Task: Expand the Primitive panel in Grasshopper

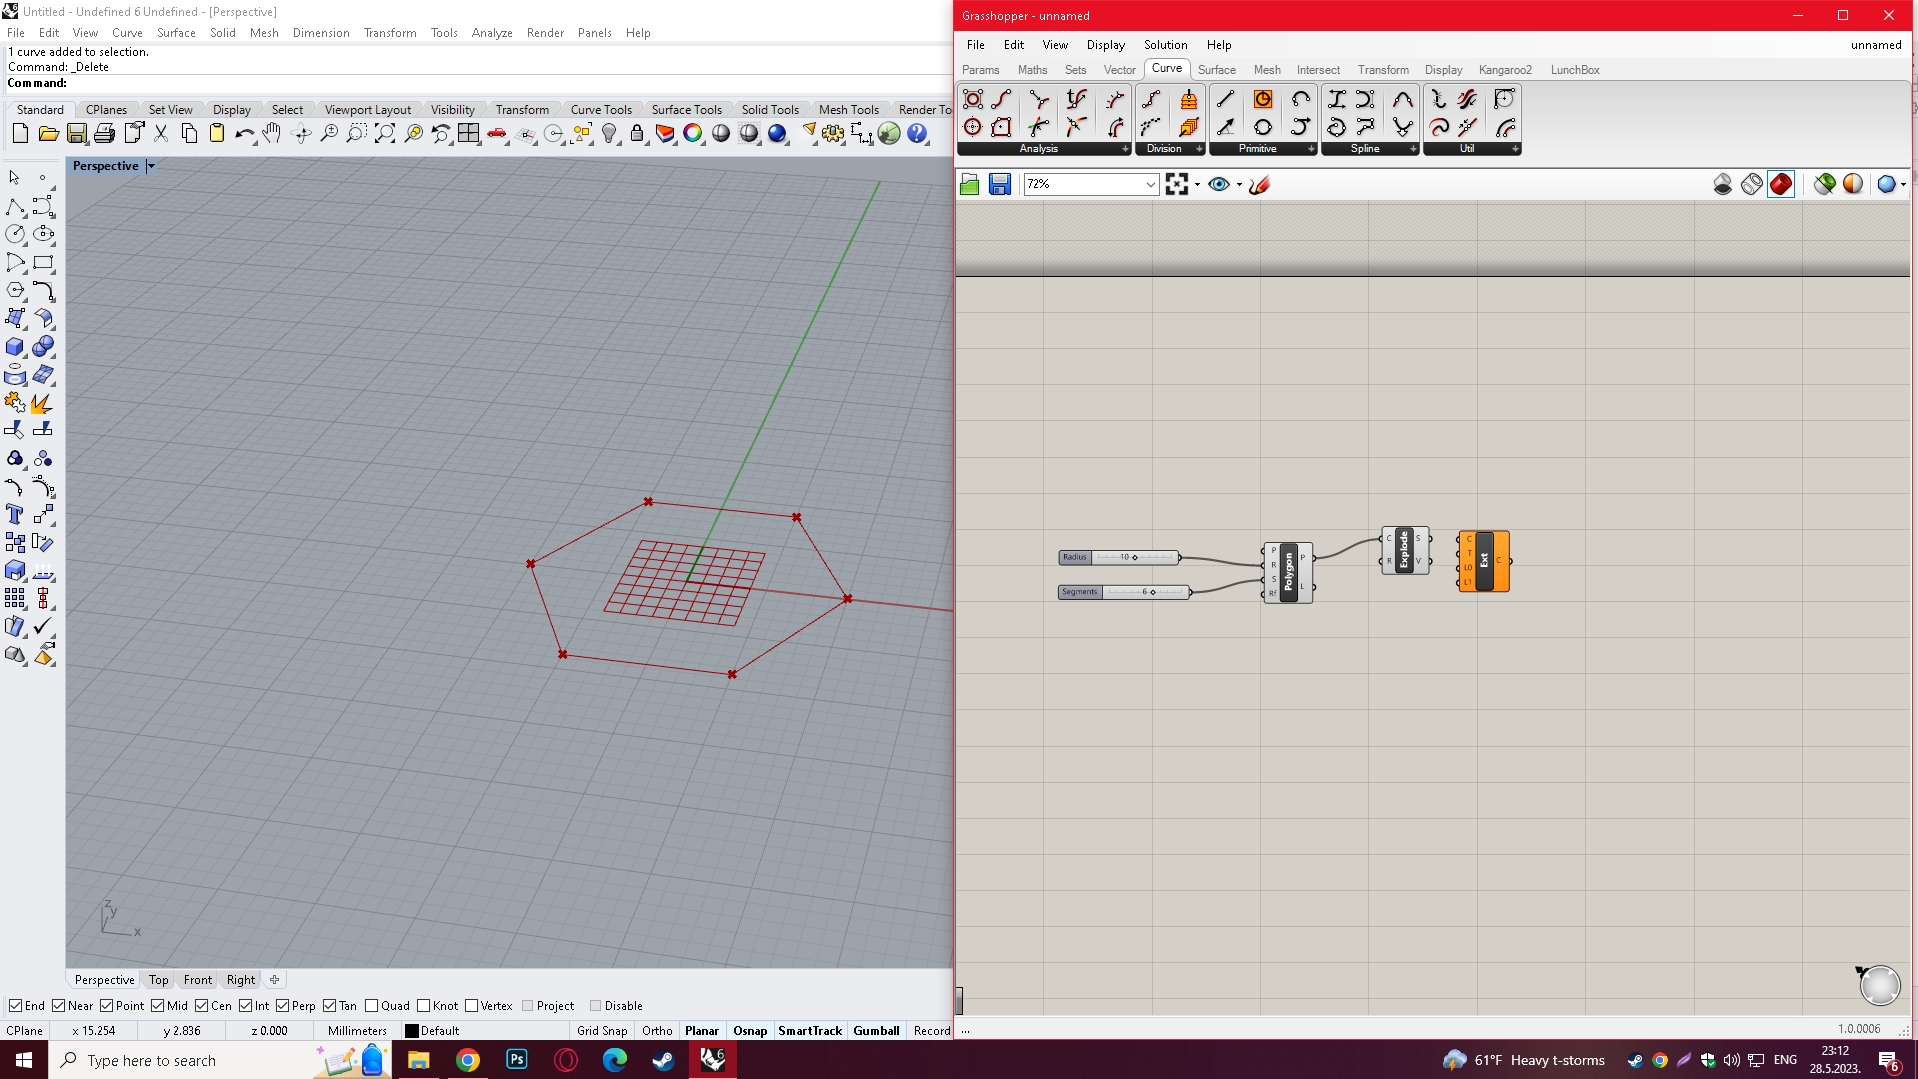Action: [x=1311, y=149]
